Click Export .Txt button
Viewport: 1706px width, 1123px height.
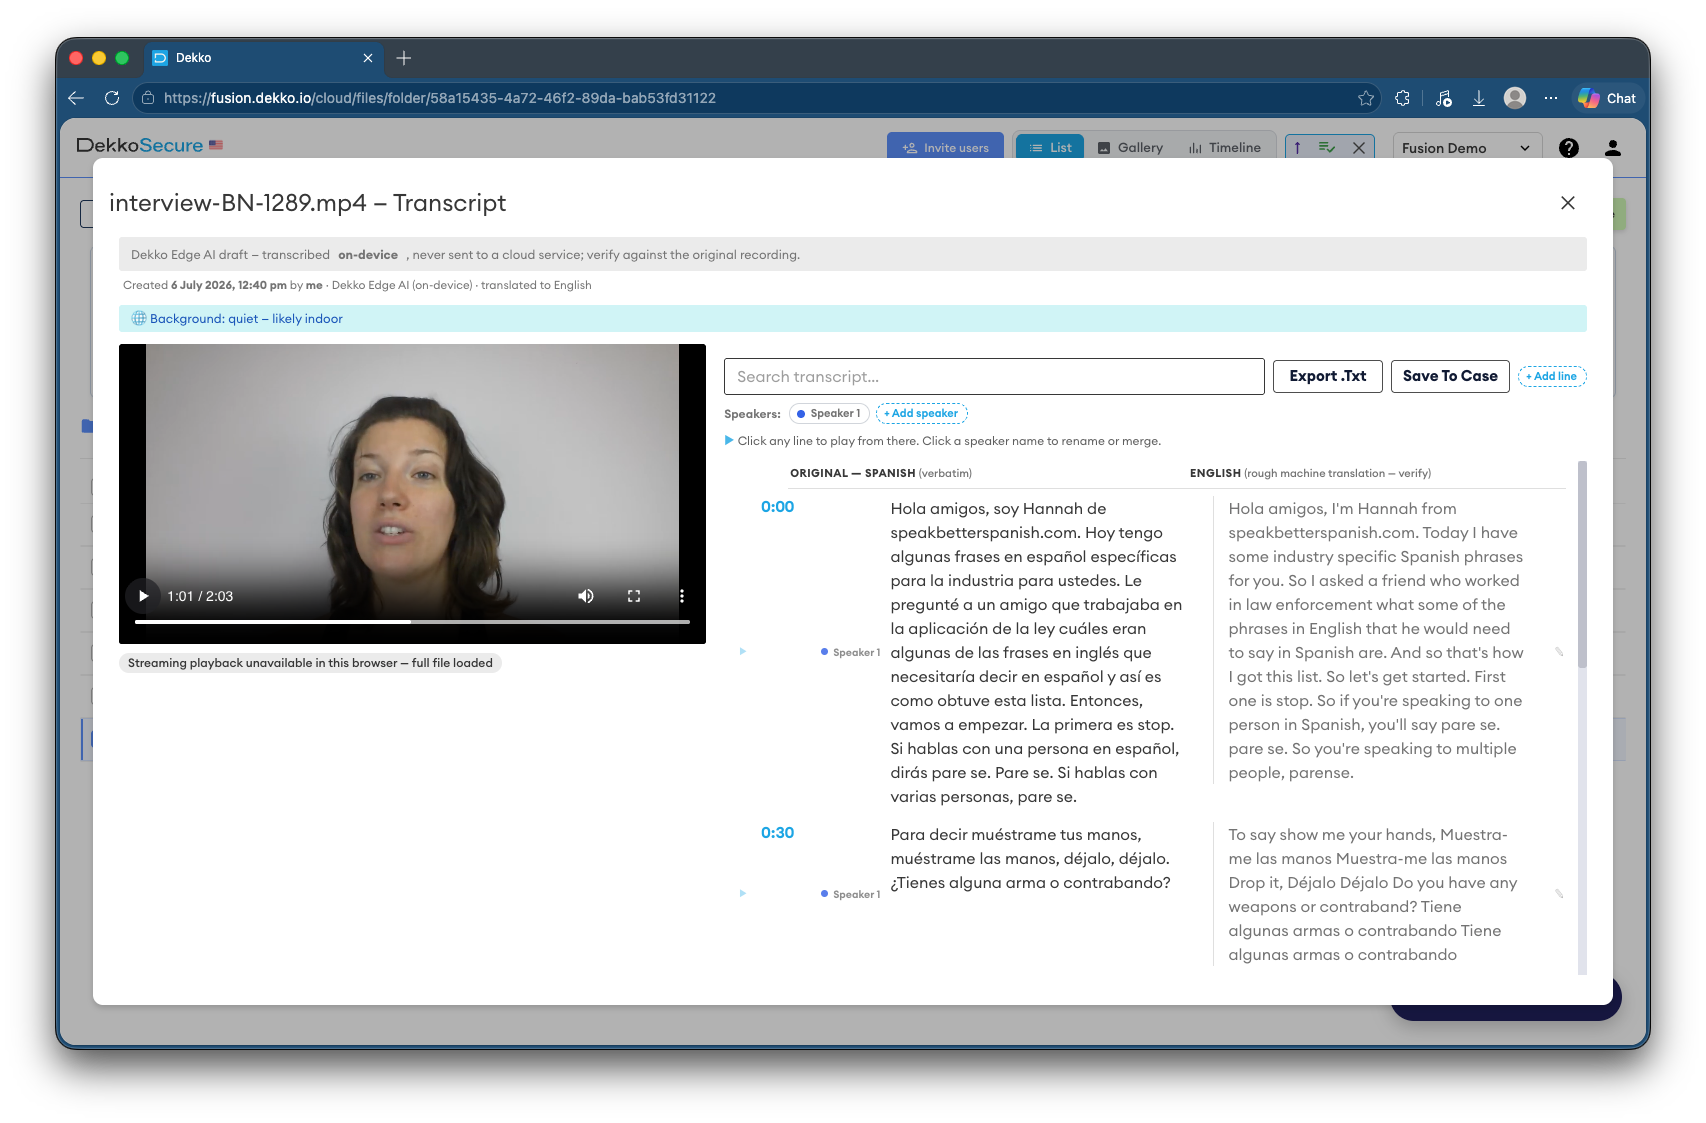click(1327, 376)
